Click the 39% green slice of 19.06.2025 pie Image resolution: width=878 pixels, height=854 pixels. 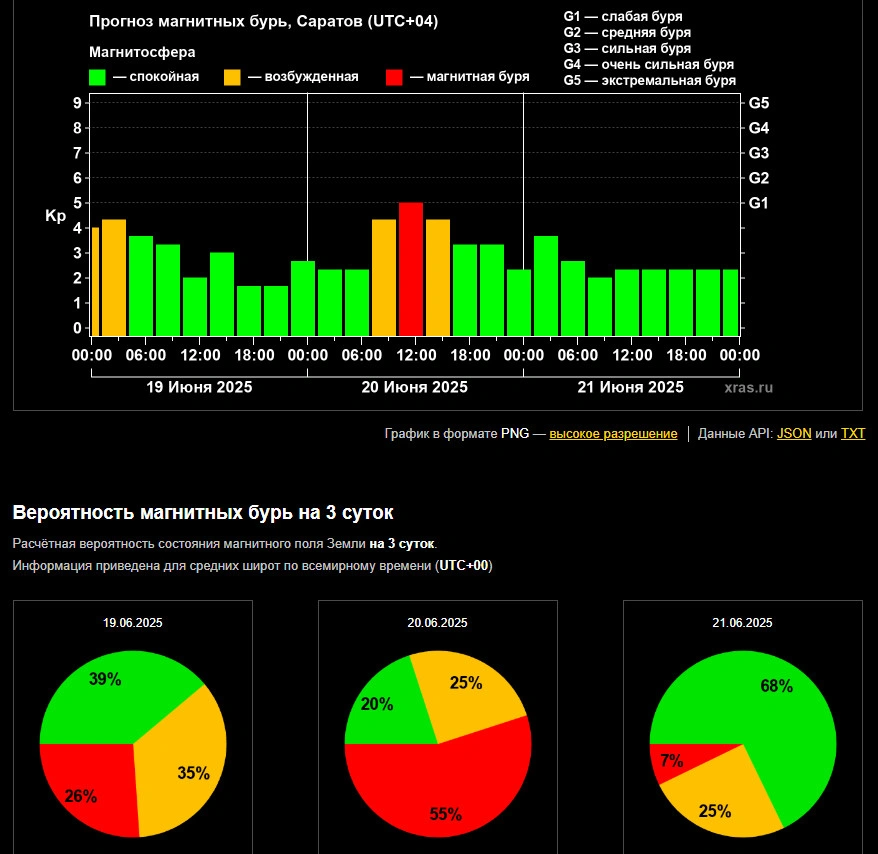(112, 700)
